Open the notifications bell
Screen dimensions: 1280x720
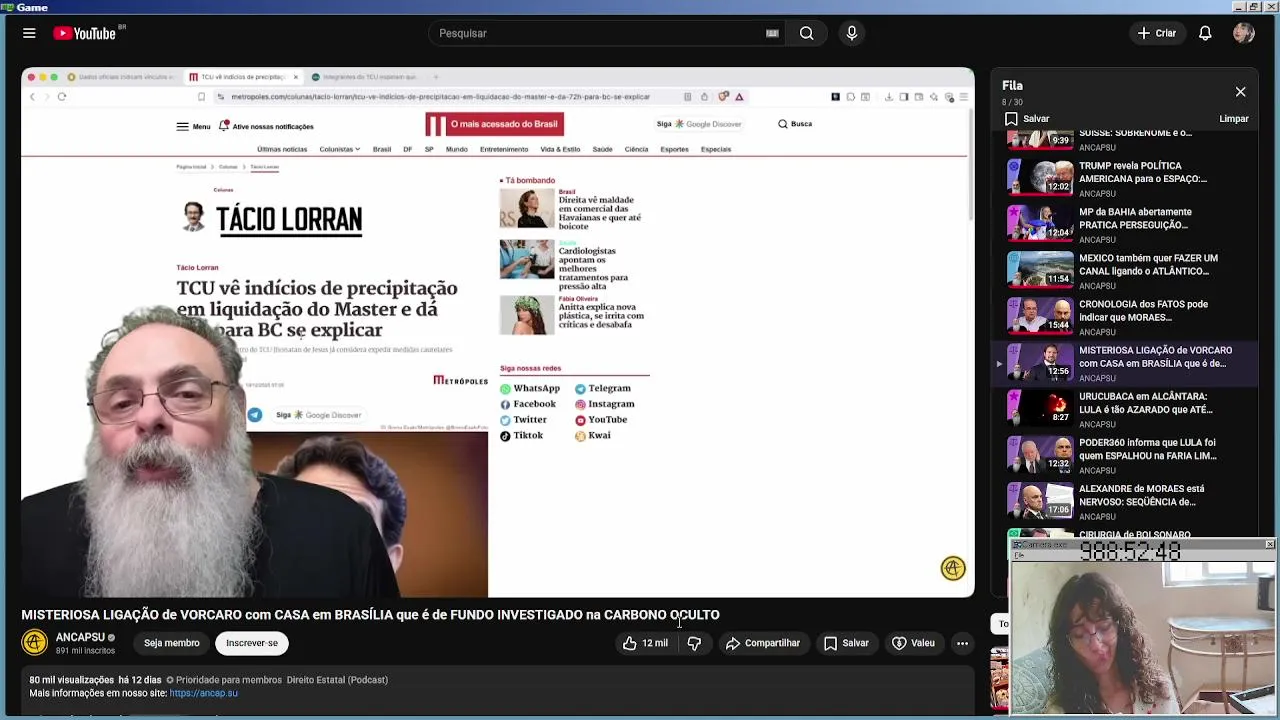(x=1205, y=33)
